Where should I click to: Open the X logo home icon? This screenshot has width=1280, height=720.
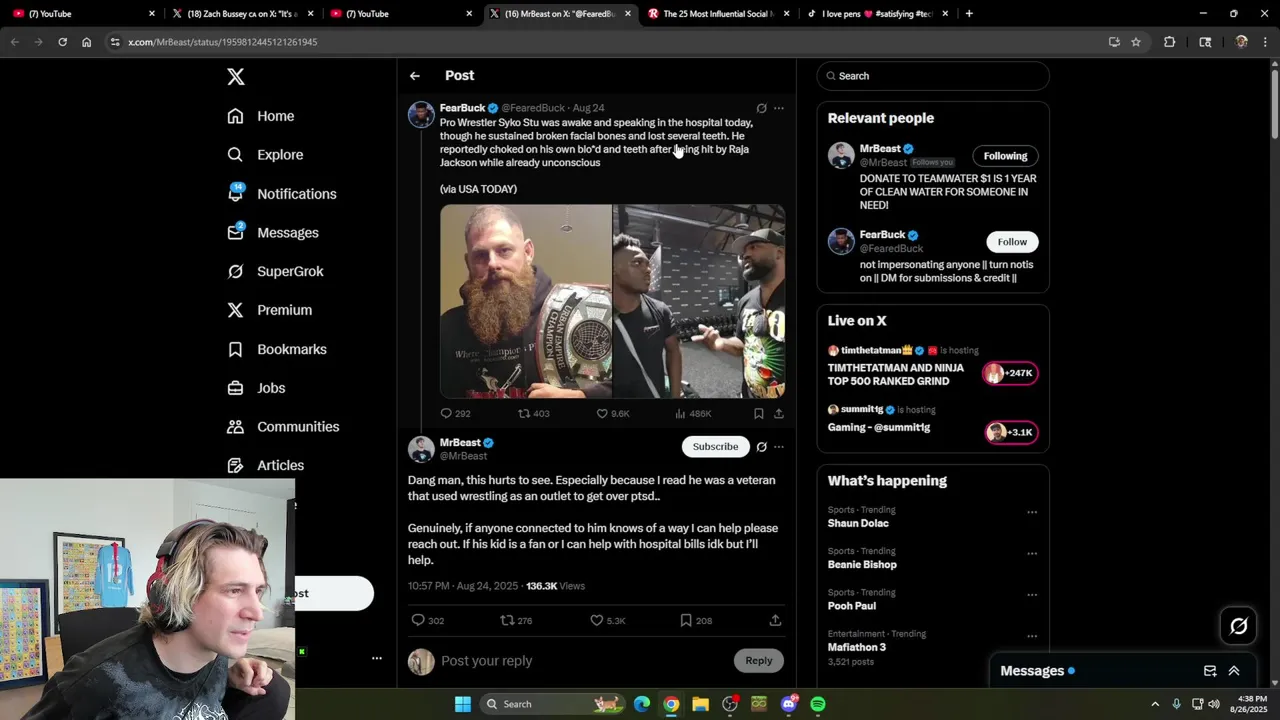[x=235, y=77]
